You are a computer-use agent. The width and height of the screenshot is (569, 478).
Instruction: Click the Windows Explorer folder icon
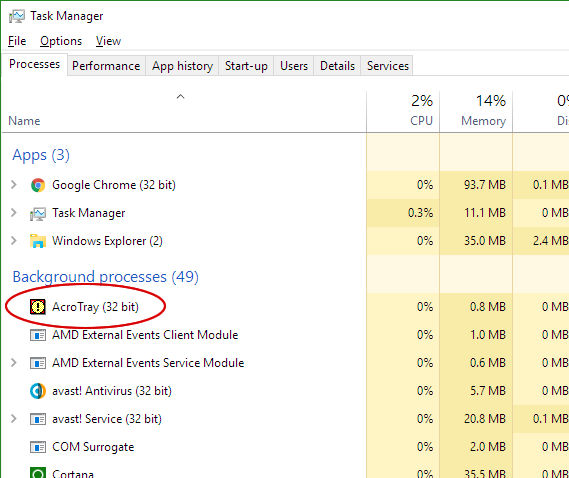38,241
